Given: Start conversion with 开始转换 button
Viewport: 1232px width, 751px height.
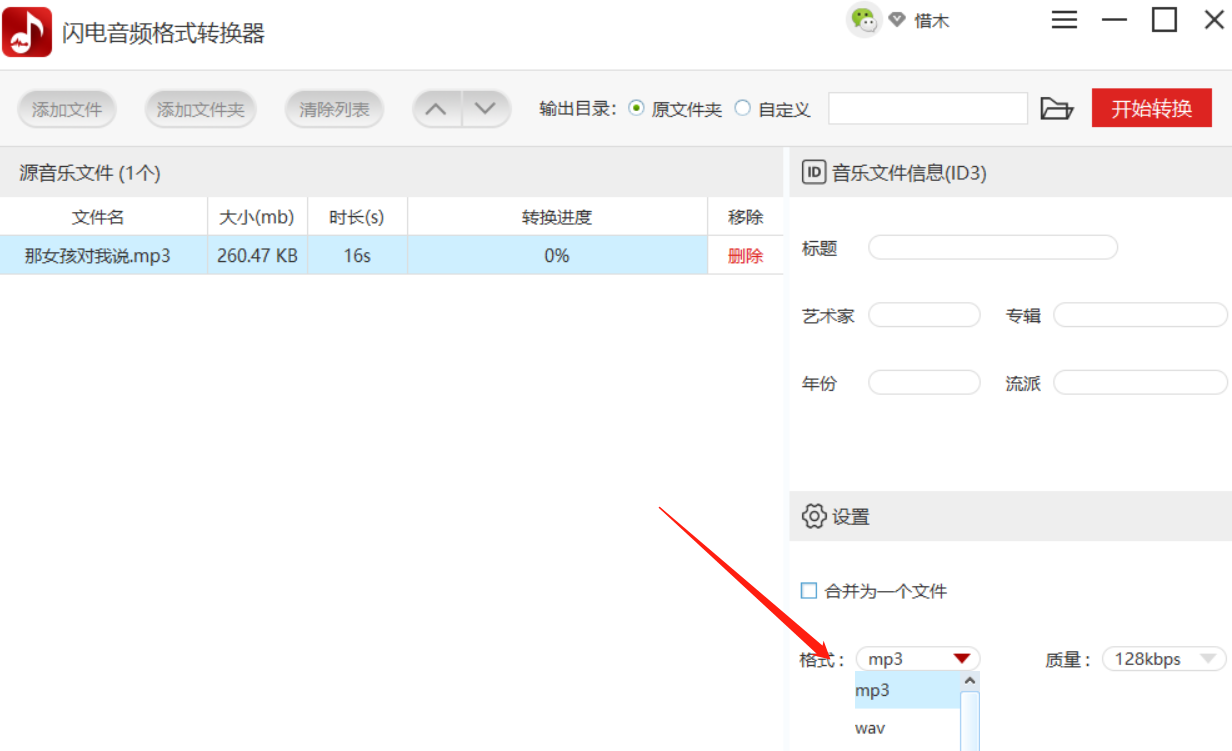Looking at the screenshot, I should (x=1152, y=108).
